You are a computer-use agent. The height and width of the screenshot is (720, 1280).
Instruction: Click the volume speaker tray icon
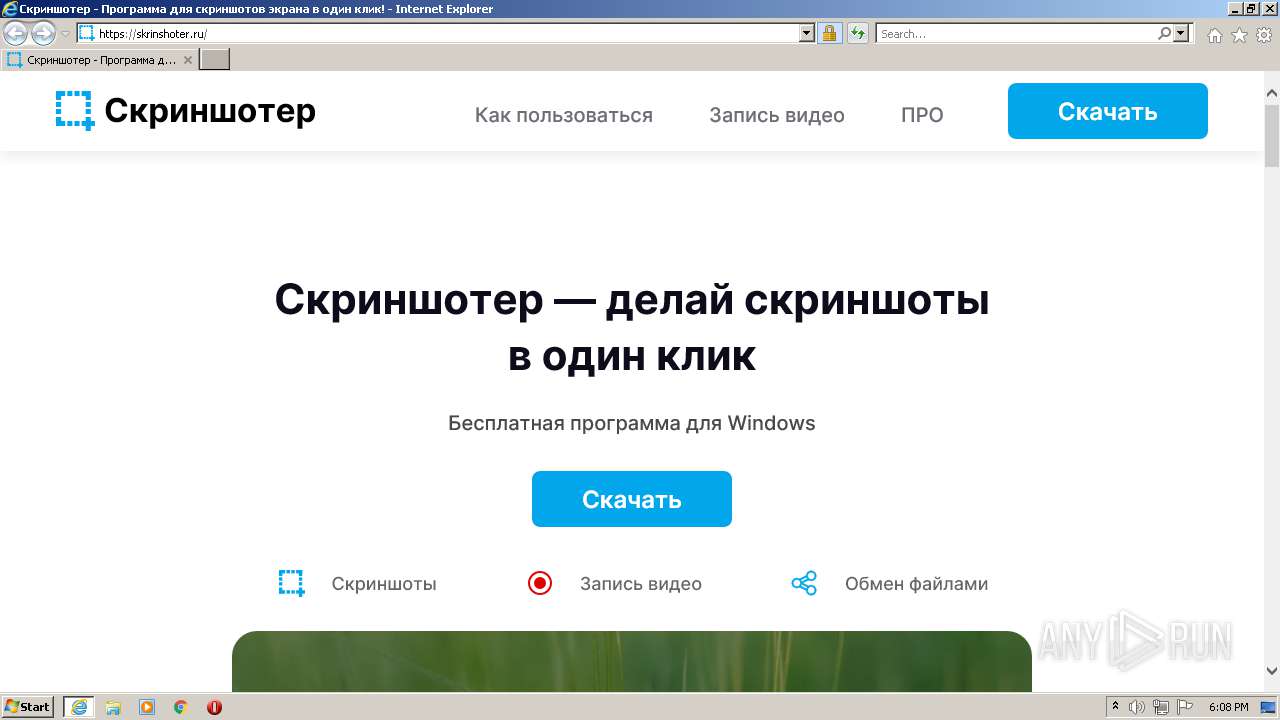click(1138, 707)
